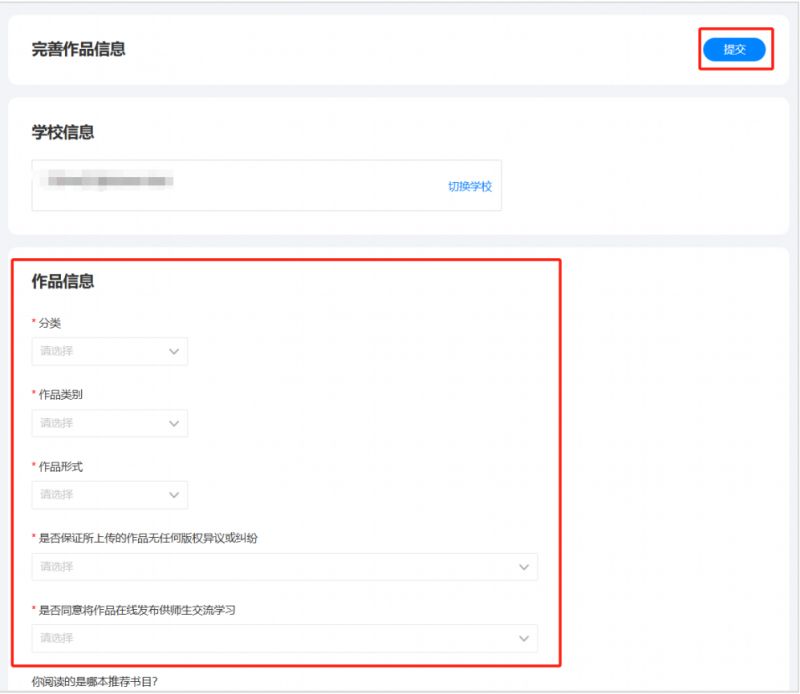This screenshot has width=800, height=694.
Task: Open the 分类 dropdown
Action: [110, 351]
